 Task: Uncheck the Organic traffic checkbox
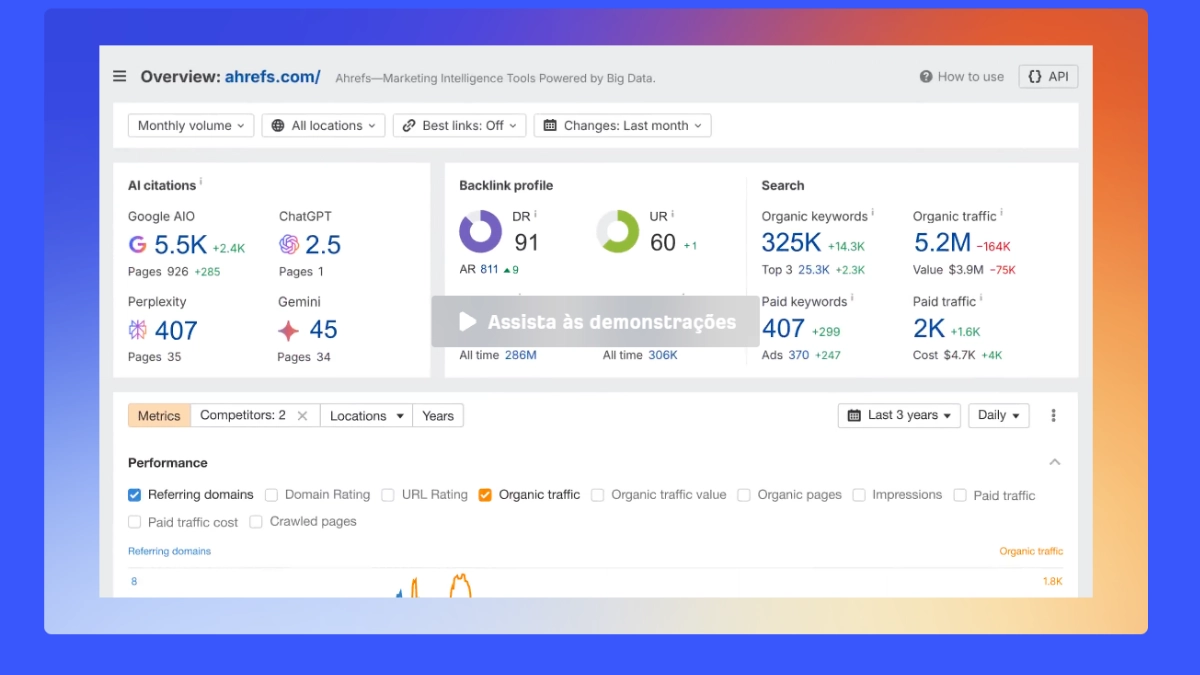coord(485,495)
